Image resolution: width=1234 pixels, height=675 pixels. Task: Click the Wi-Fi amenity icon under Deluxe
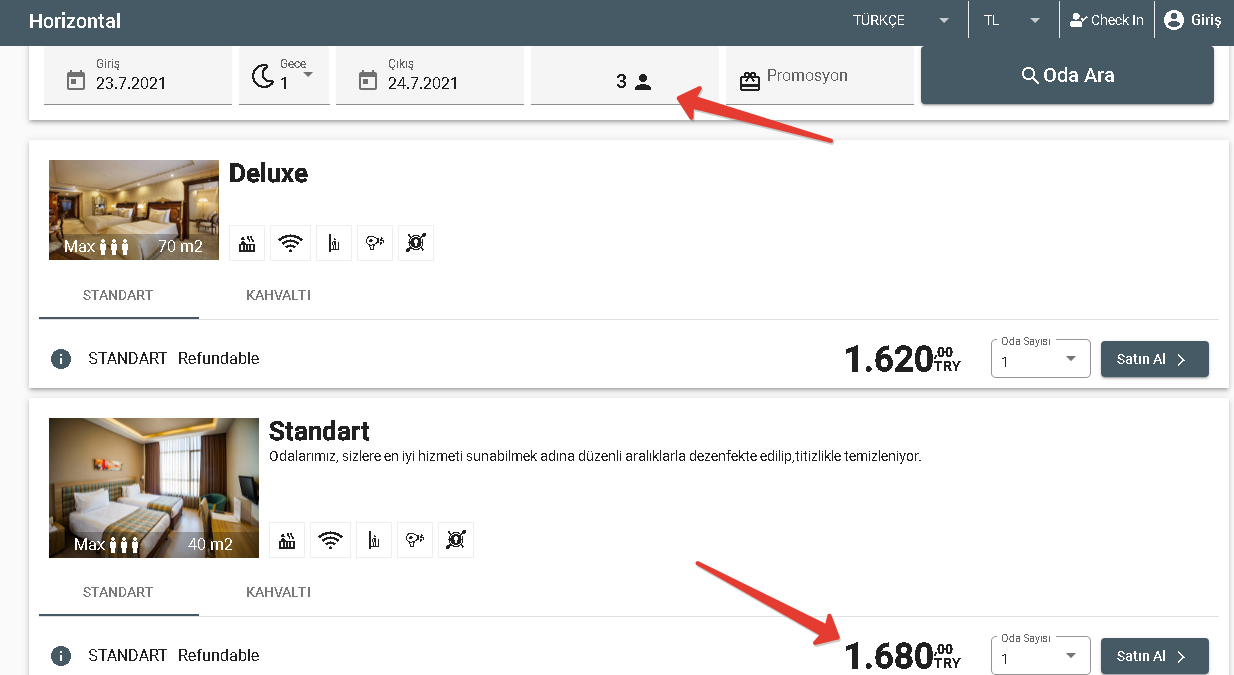(x=290, y=243)
